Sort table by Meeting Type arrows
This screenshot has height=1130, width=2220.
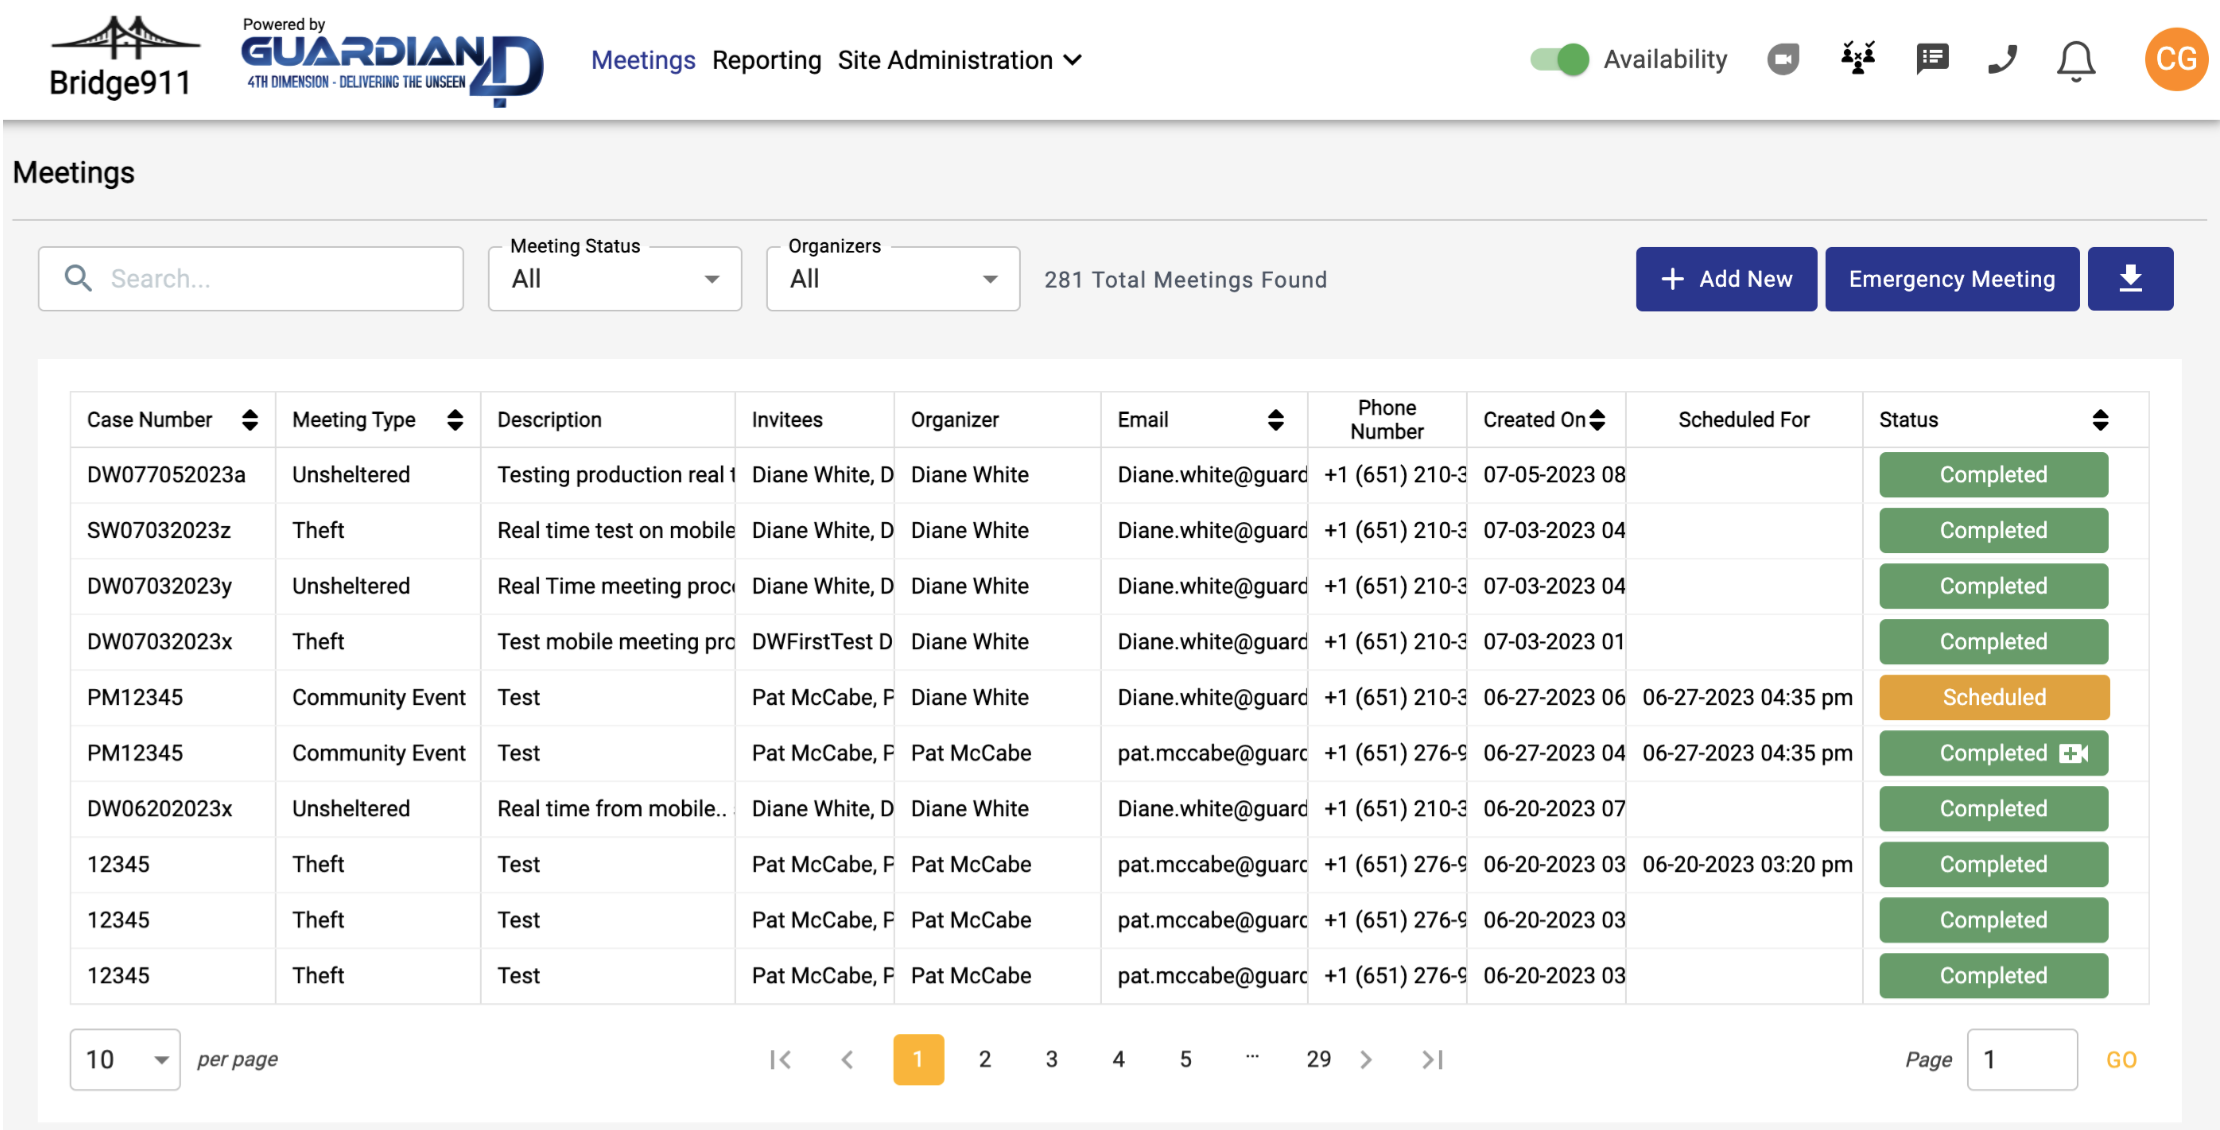click(455, 420)
